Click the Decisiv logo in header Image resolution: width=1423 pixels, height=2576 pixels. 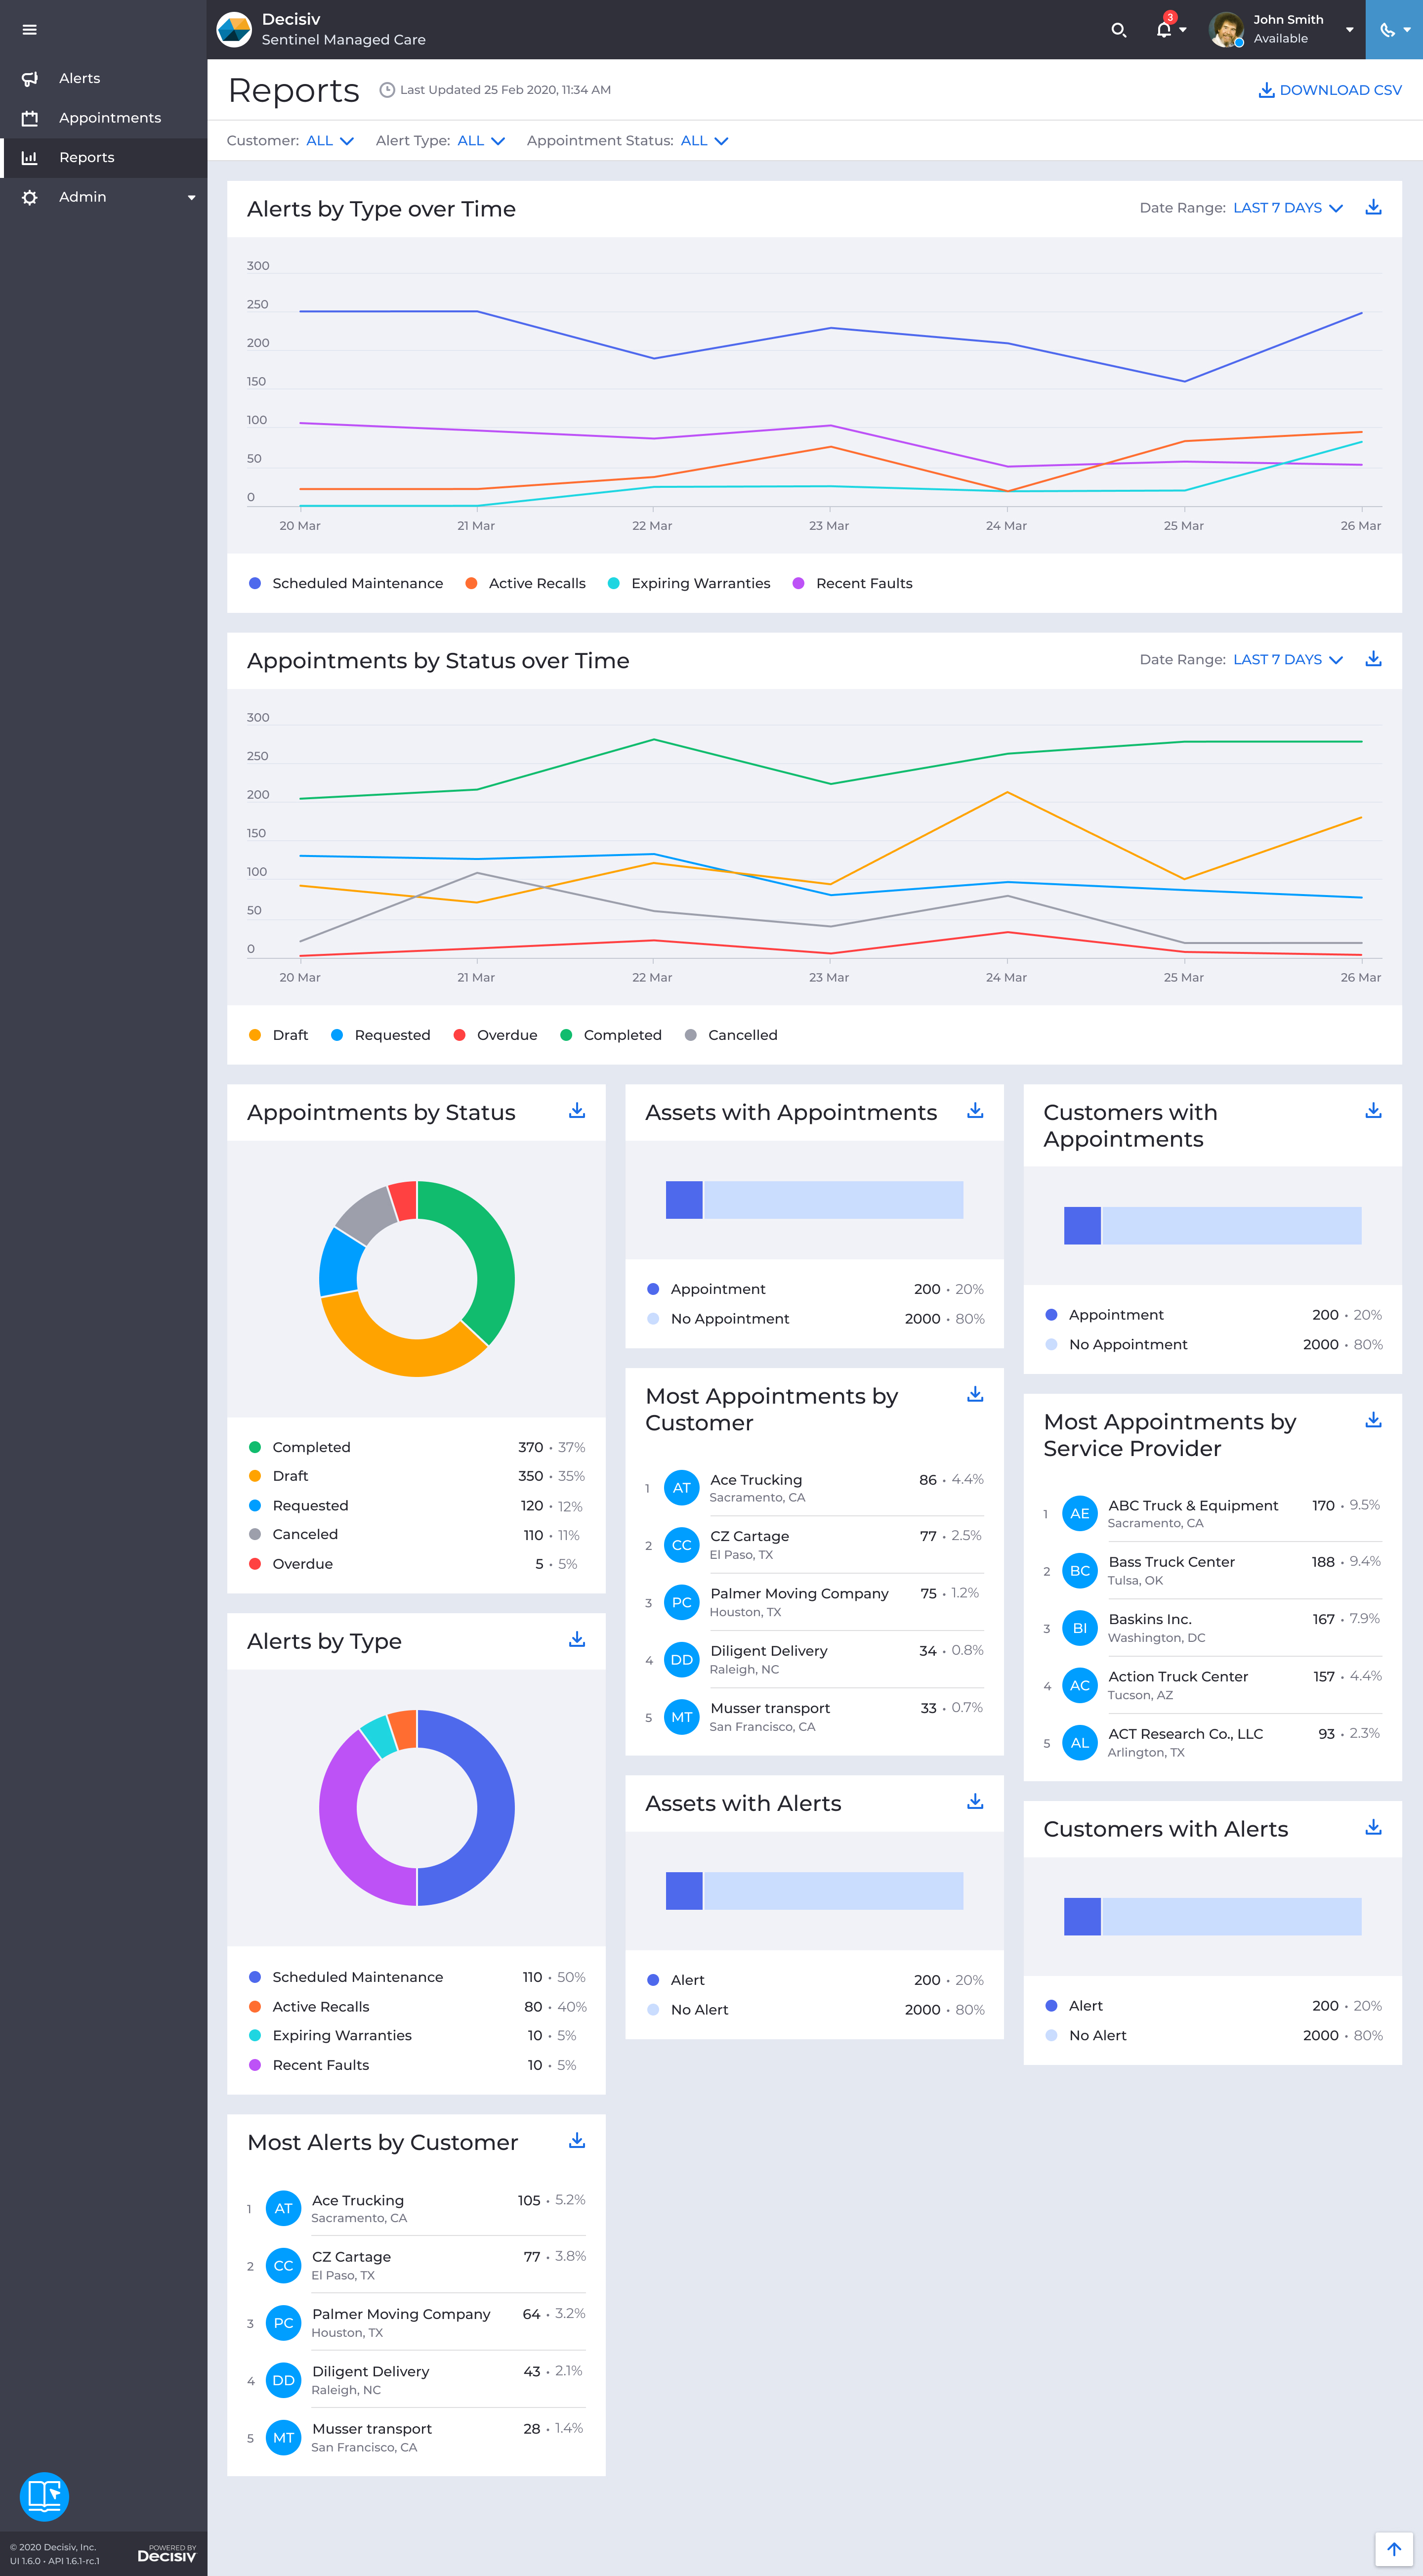pyautogui.click(x=234, y=30)
